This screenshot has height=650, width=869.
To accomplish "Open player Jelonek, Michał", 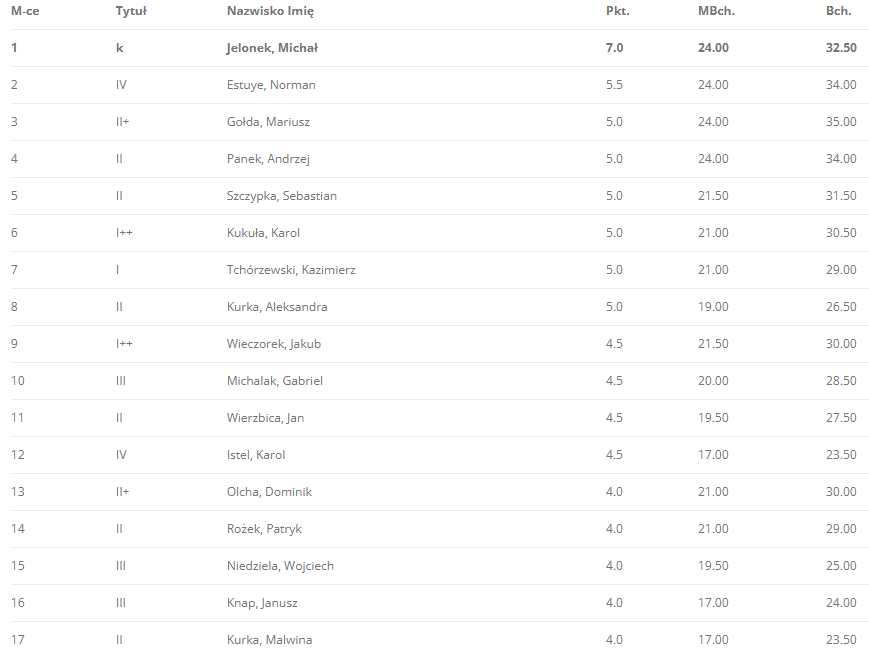I will (272, 48).
